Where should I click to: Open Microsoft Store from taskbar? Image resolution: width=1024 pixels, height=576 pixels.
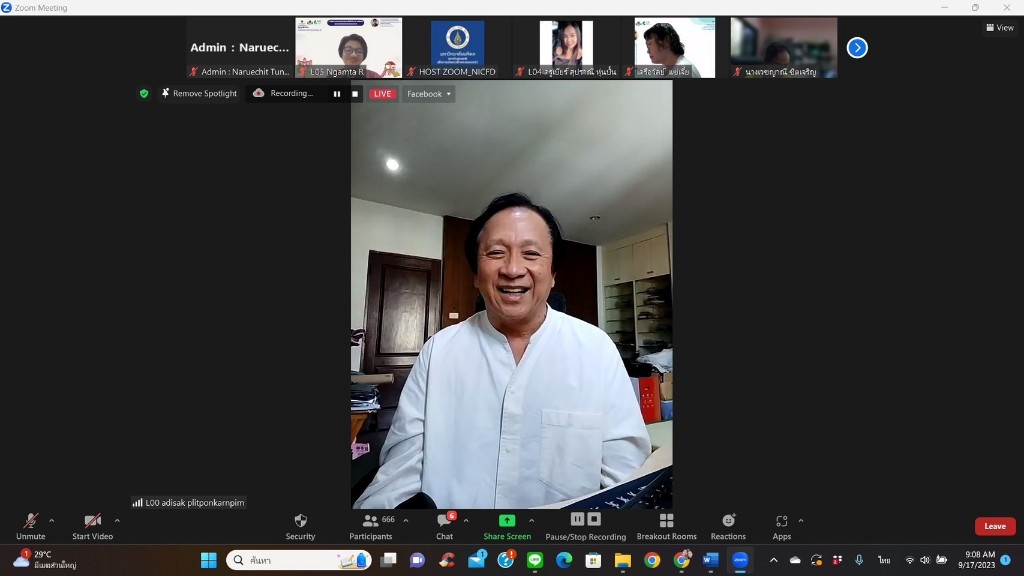pyautogui.click(x=593, y=560)
